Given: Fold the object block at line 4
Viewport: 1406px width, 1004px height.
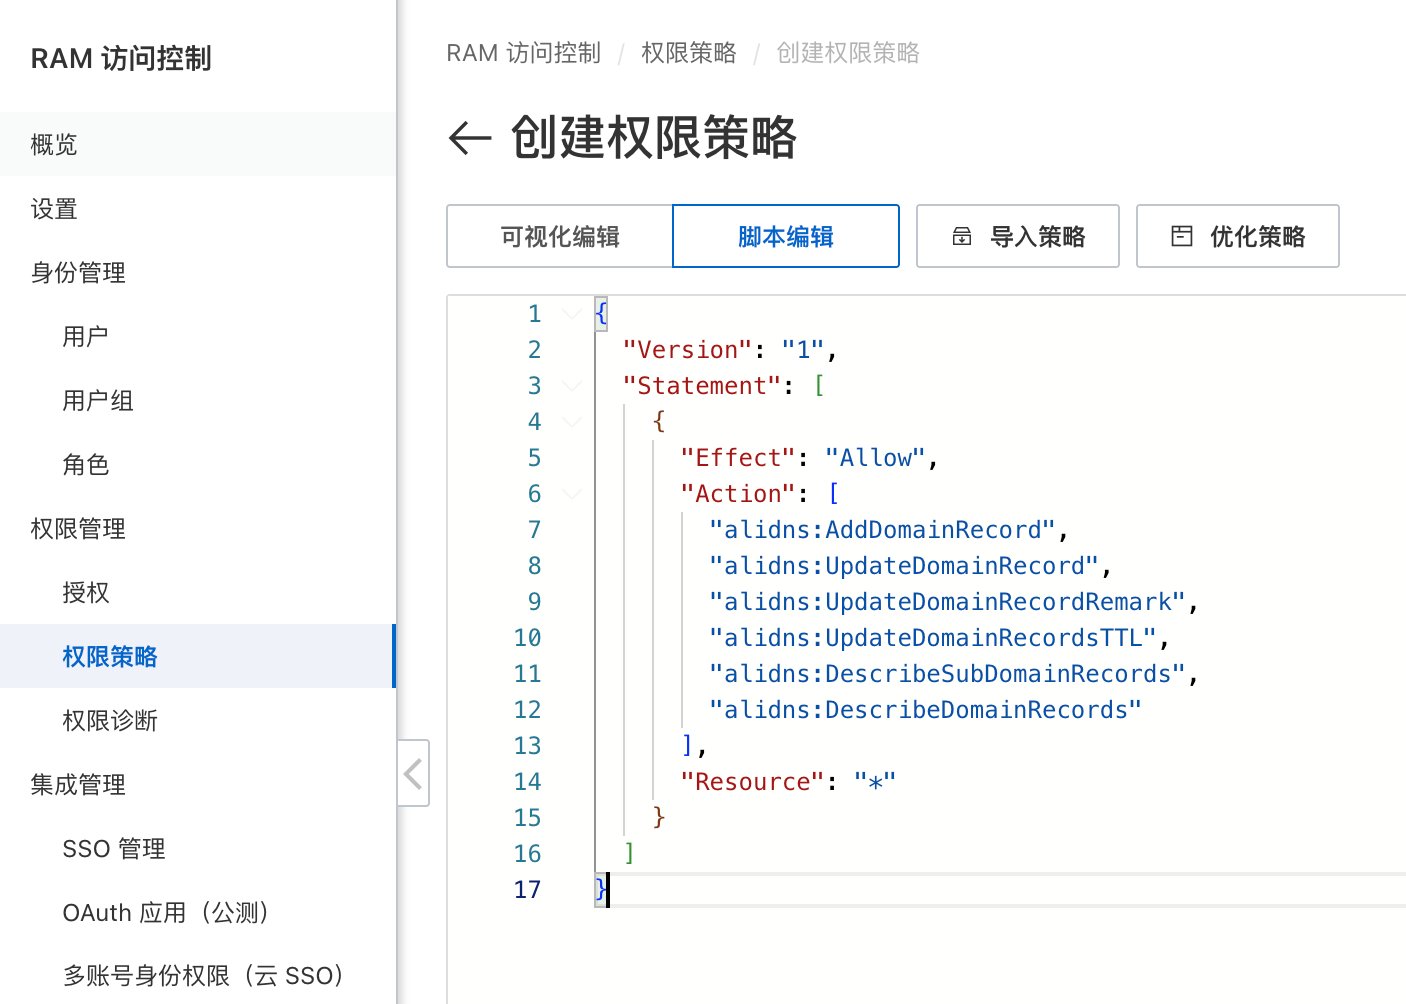Looking at the screenshot, I should (572, 422).
